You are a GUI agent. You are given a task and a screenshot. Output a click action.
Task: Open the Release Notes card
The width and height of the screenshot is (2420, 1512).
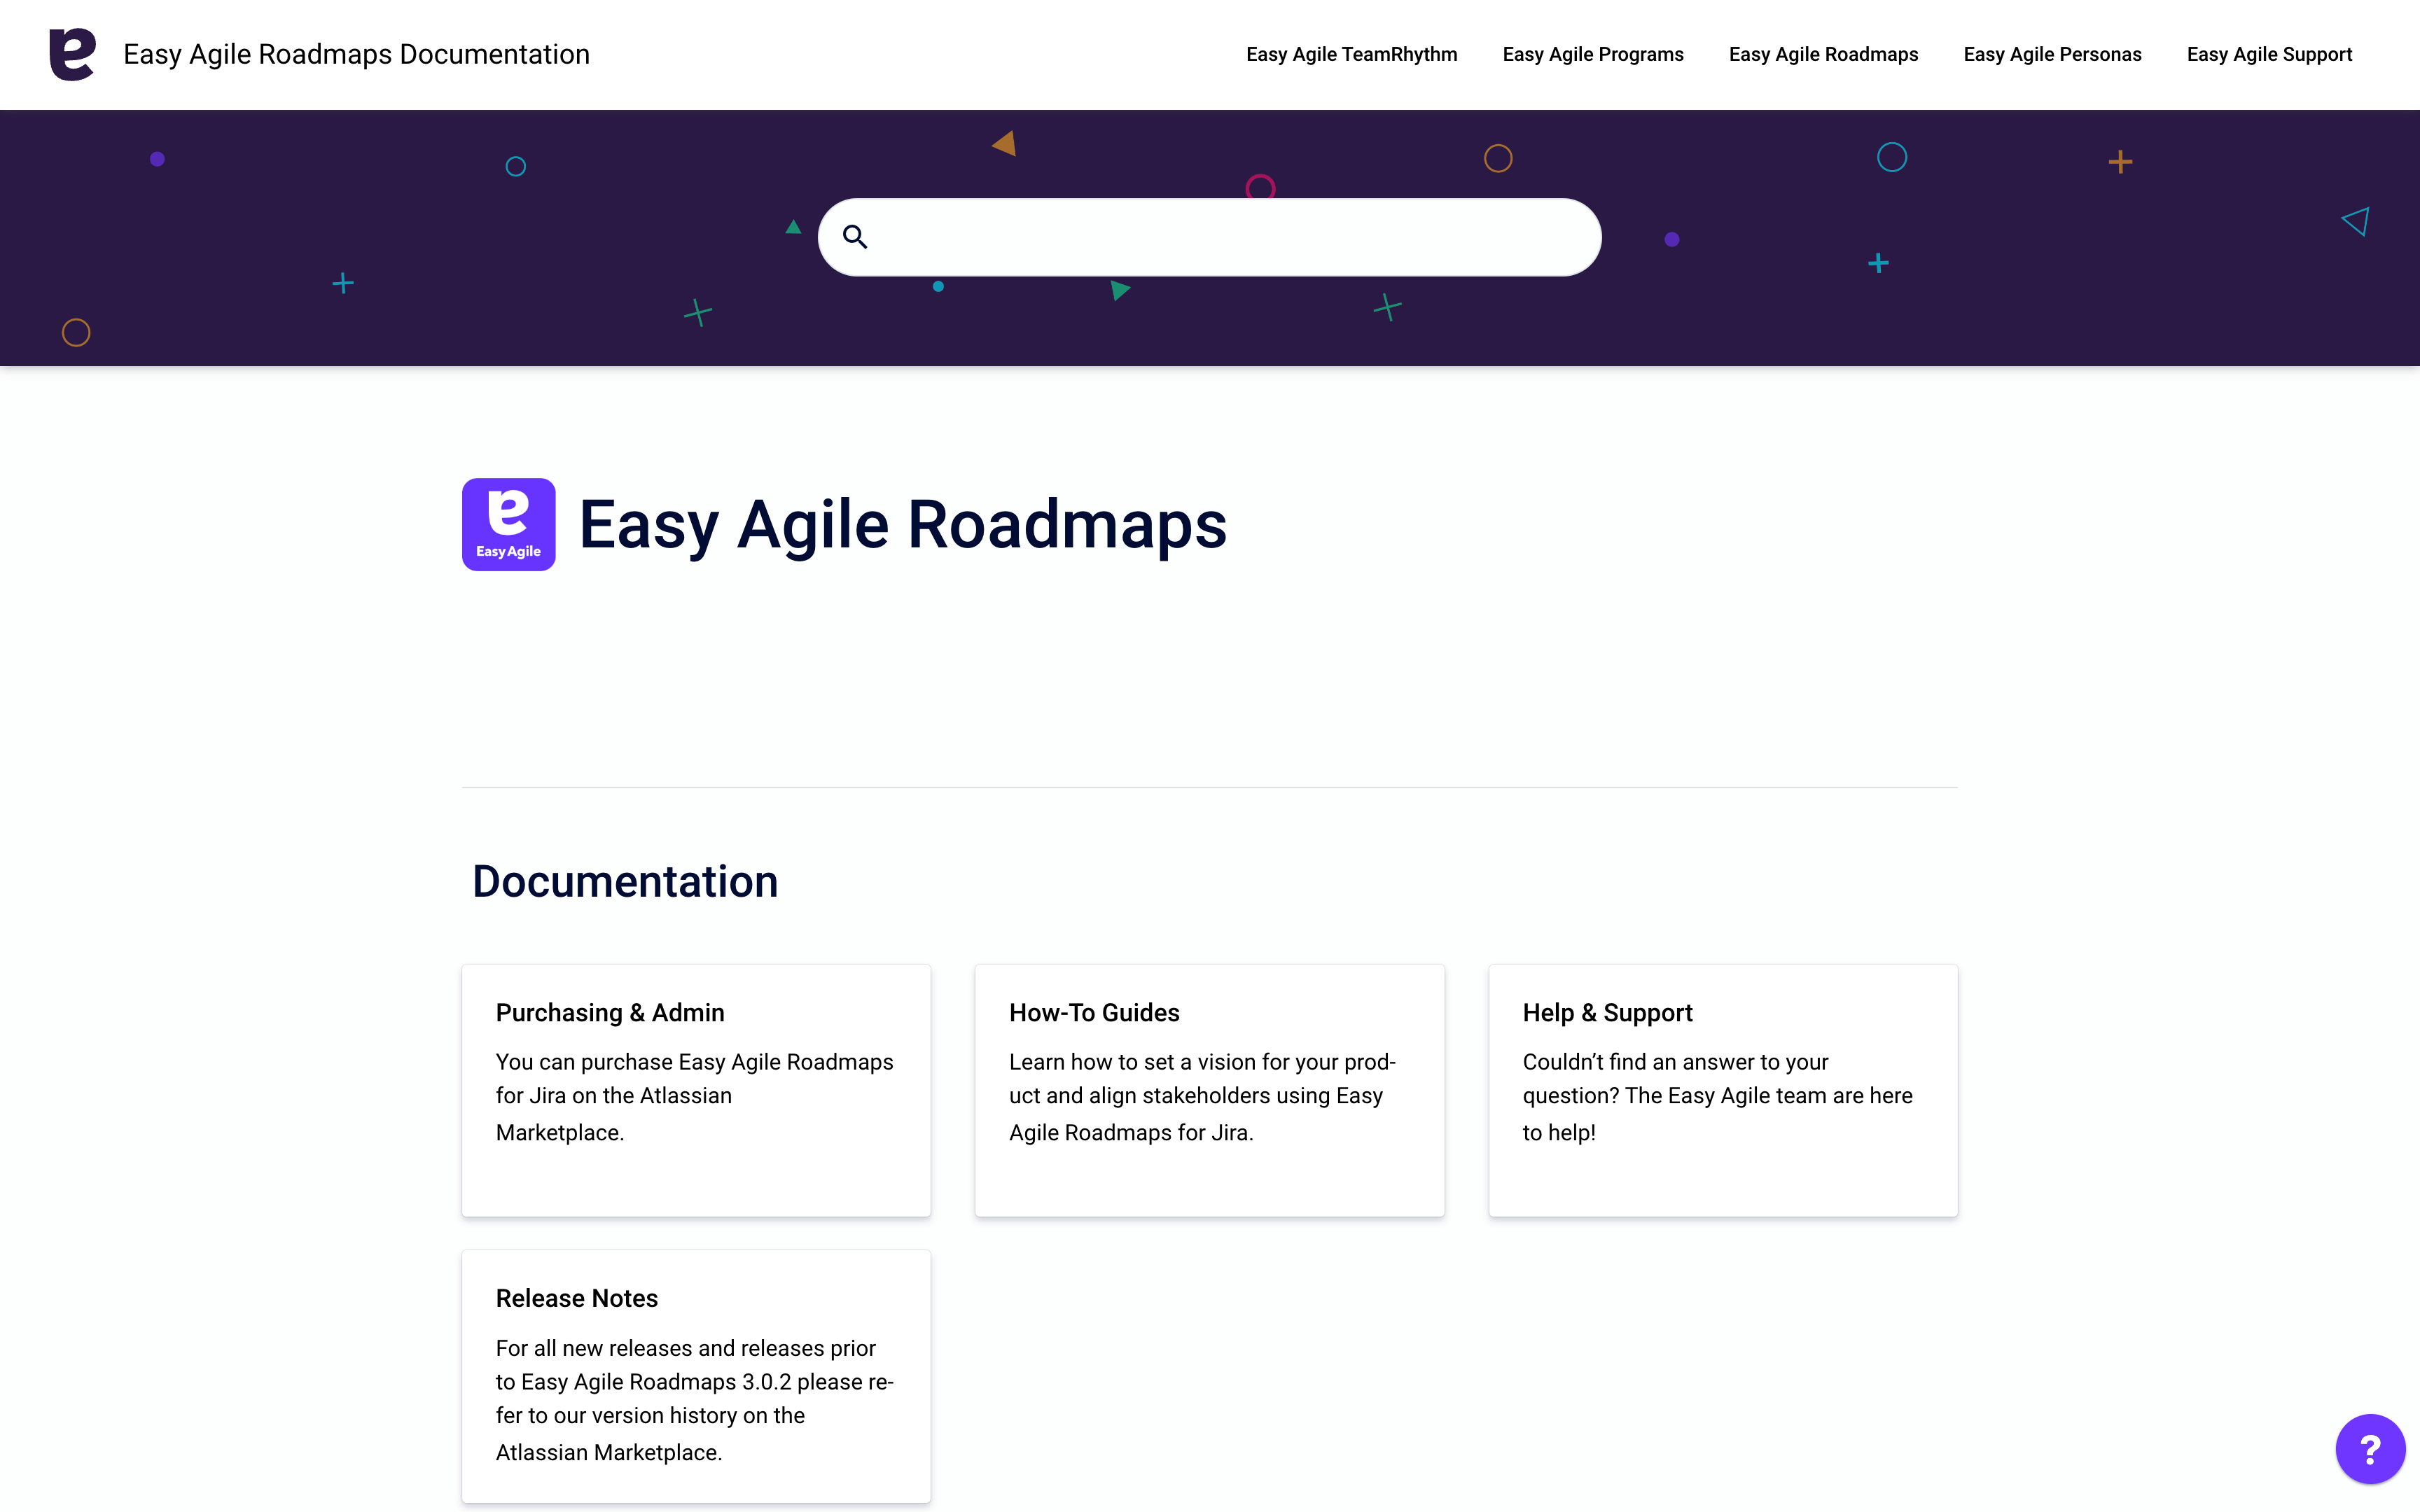coord(696,1376)
